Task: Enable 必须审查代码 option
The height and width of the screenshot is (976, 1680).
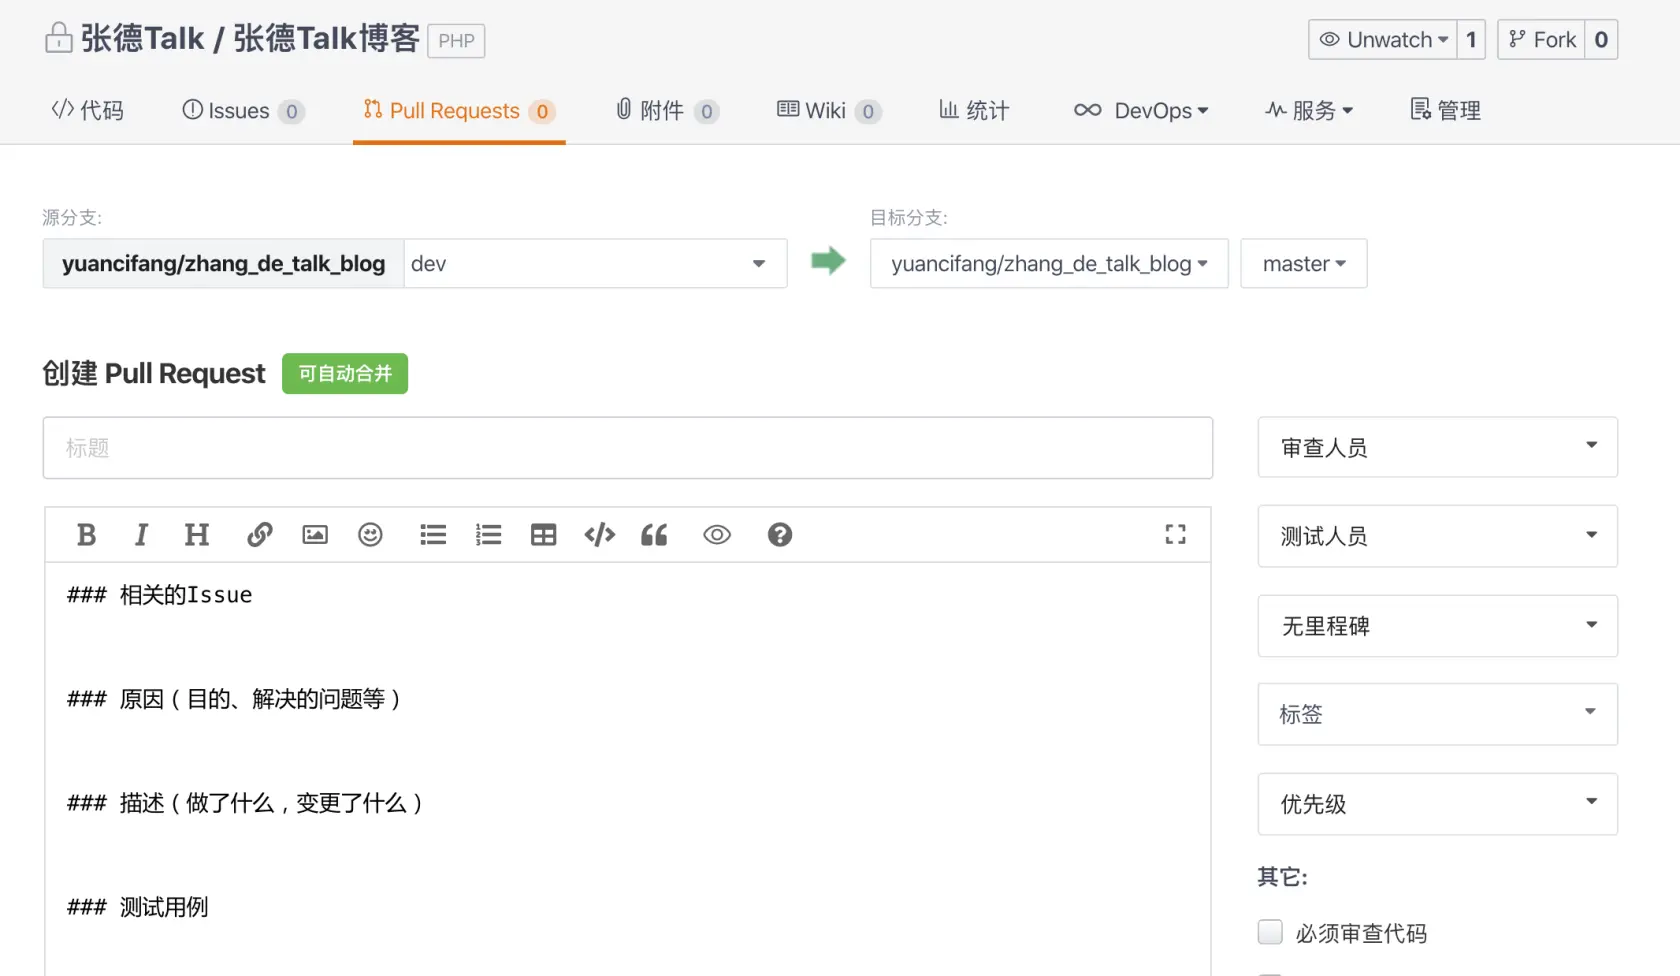Action: [1270, 931]
